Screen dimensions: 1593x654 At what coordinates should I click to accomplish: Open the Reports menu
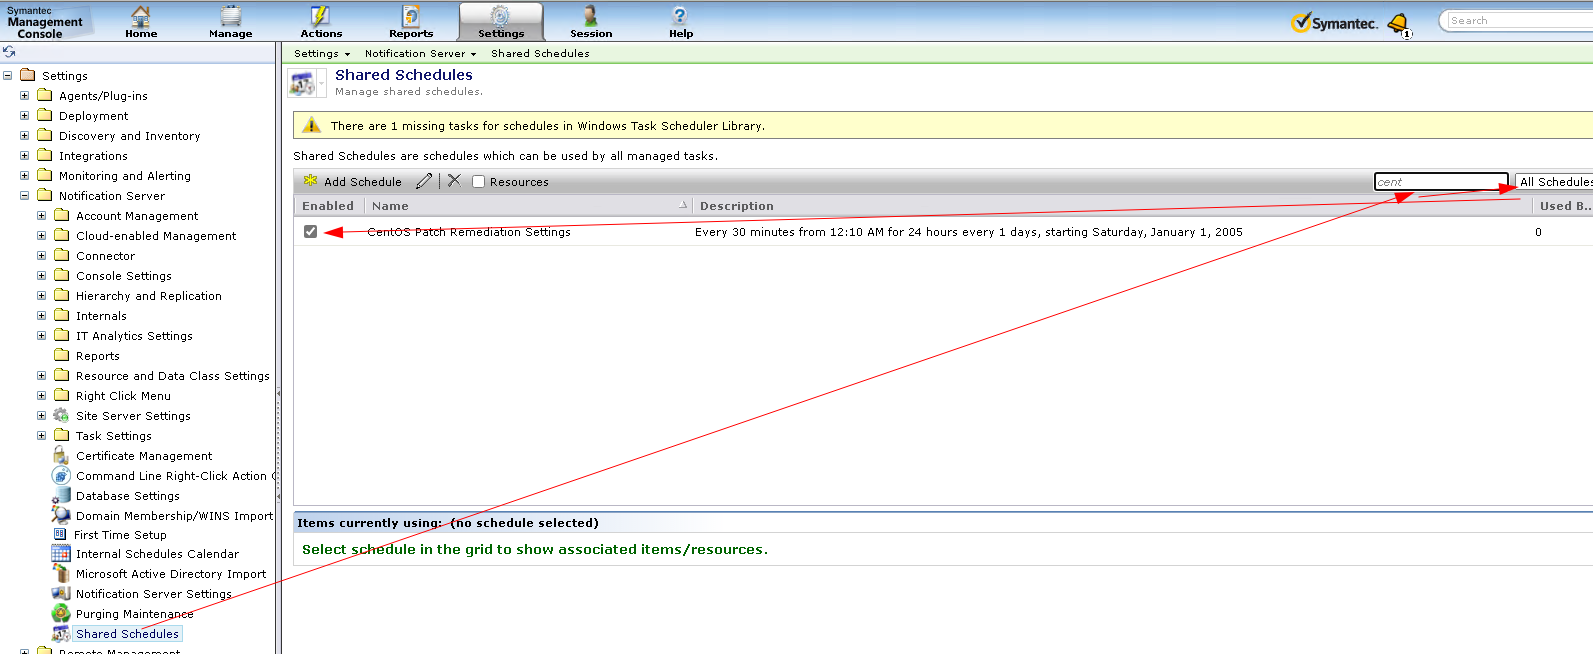(411, 22)
